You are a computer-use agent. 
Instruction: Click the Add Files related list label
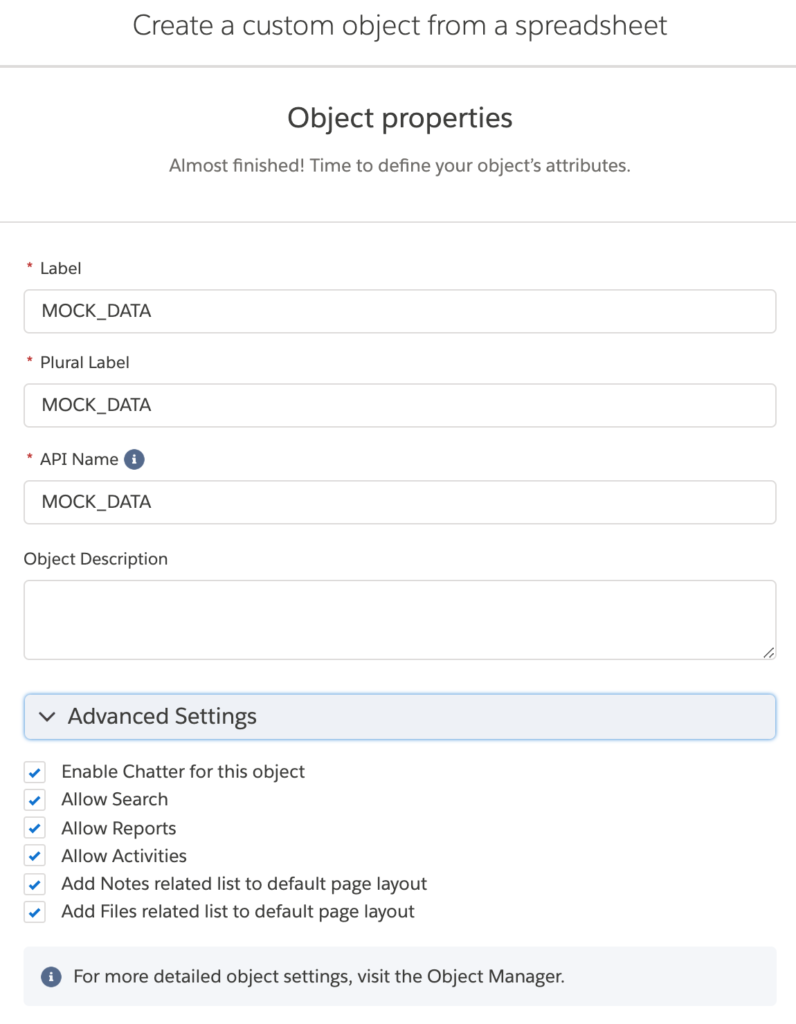point(238,912)
